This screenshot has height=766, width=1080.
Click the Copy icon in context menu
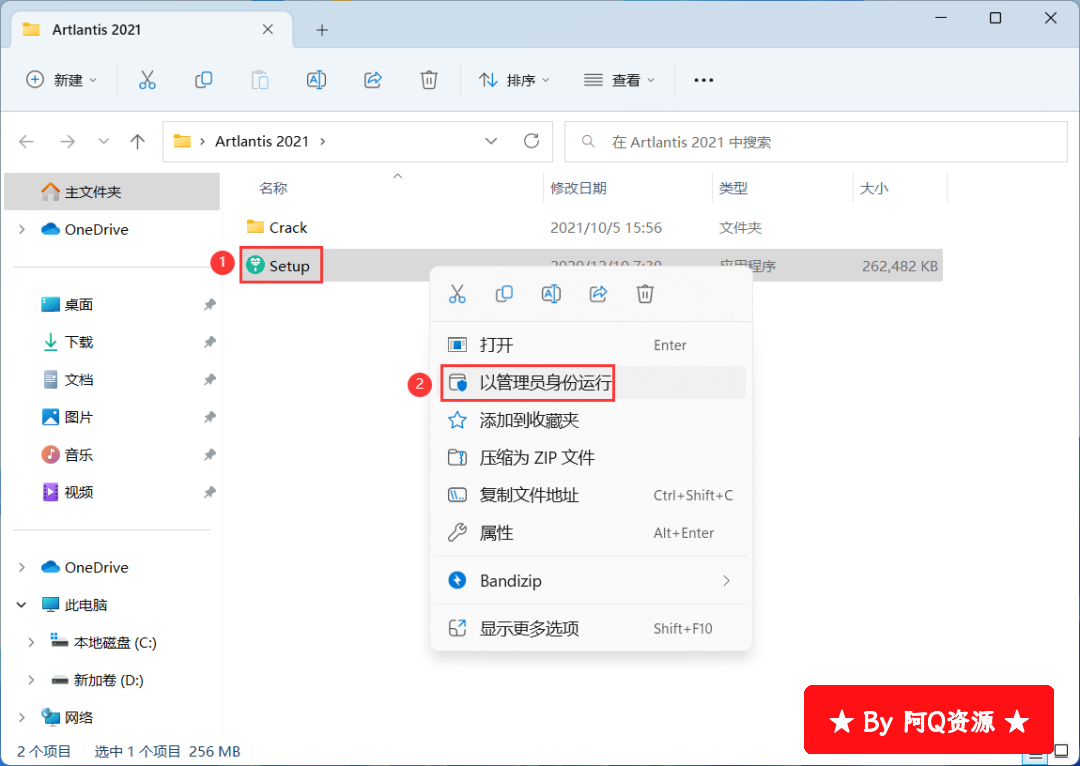tap(504, 294)
